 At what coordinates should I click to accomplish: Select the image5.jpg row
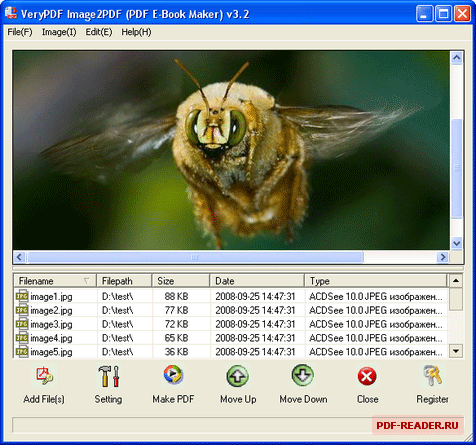tap(230, 352)
